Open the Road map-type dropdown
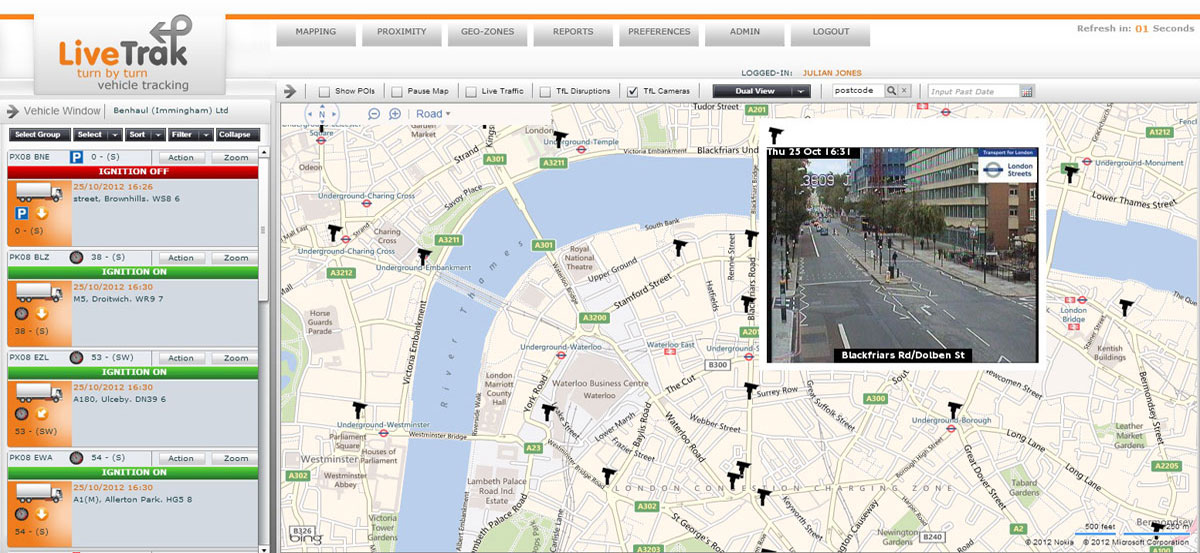Screen dimensions: 1200x553 click(x=433, y=114)
